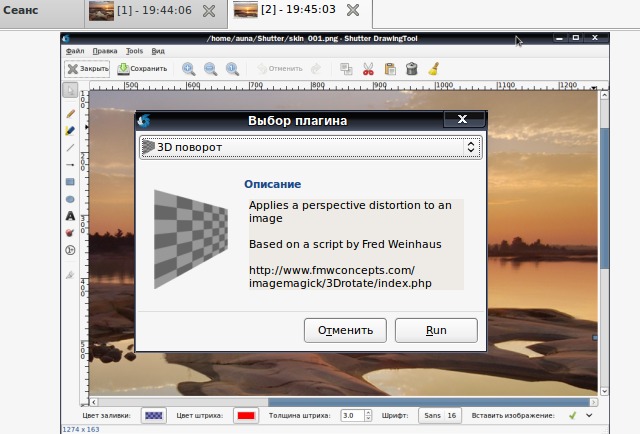This screenshot has height=434, width=640.
Task: Click 'Based on a script by Fred Weinhaus'
Action: [x=345, y=244]
